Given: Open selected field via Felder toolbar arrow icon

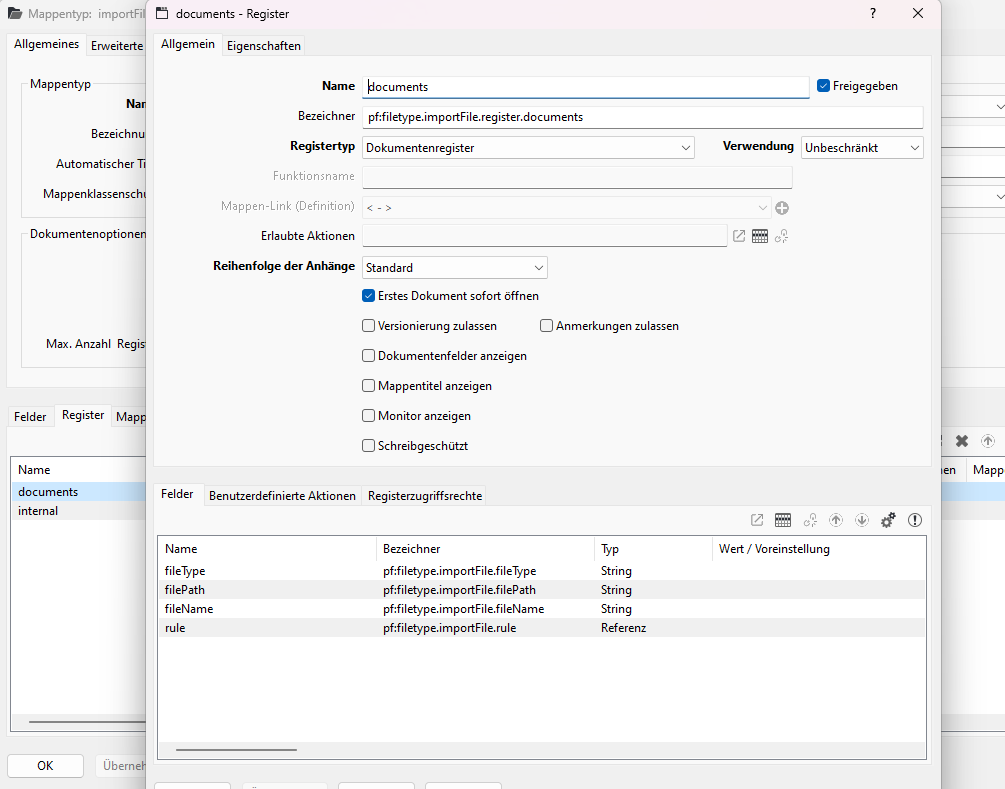Looking at the screenshot, I should pos(757,520).
